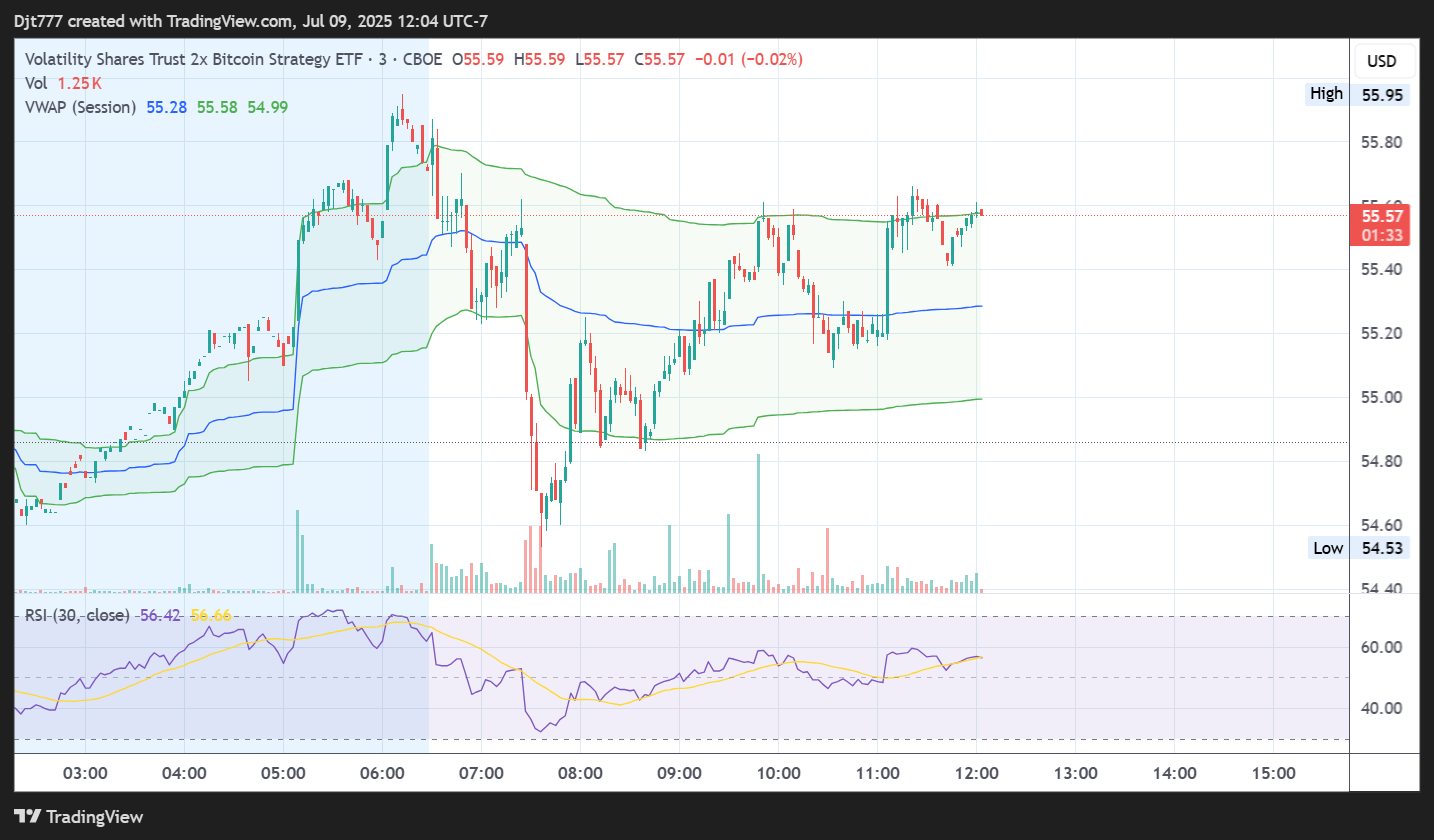Click the 55.00 price axis label

click(1381, 398)
